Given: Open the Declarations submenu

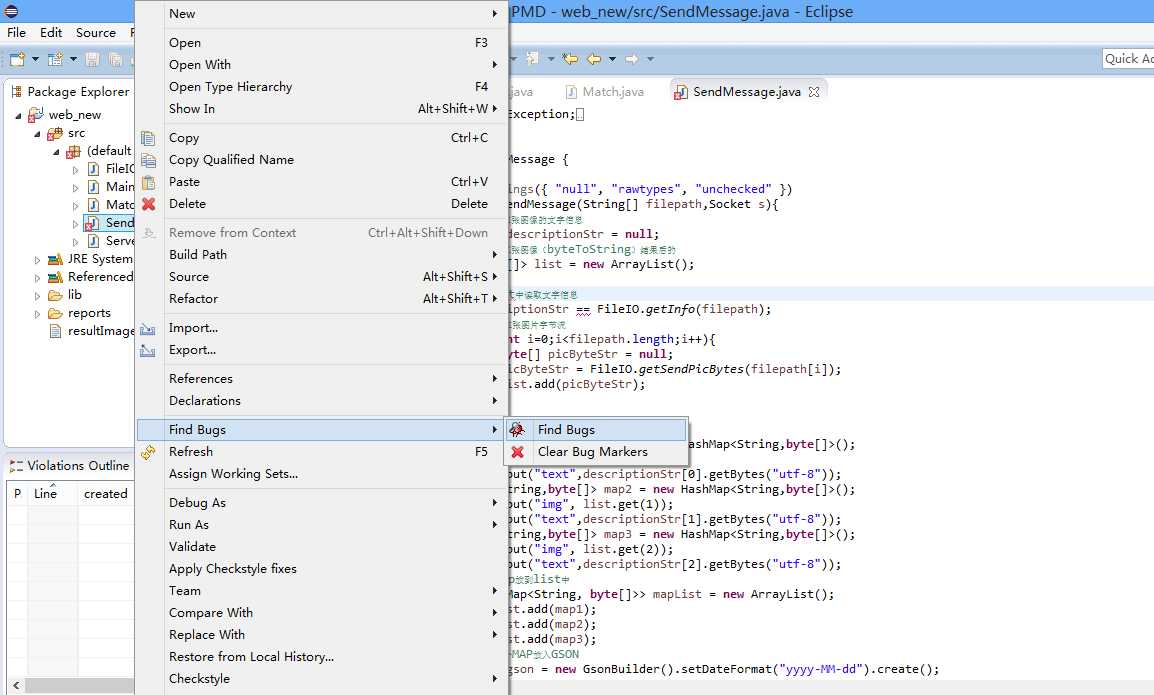Looking at the screenshot, I should [x=322, y=401].
